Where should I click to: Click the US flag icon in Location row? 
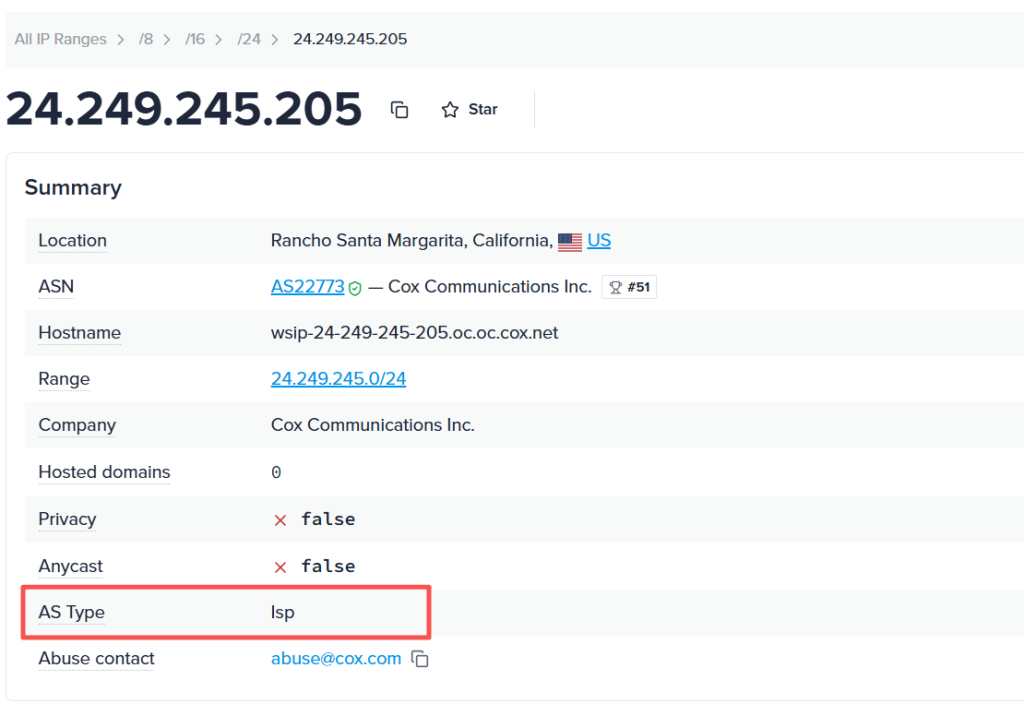[570, 242]
